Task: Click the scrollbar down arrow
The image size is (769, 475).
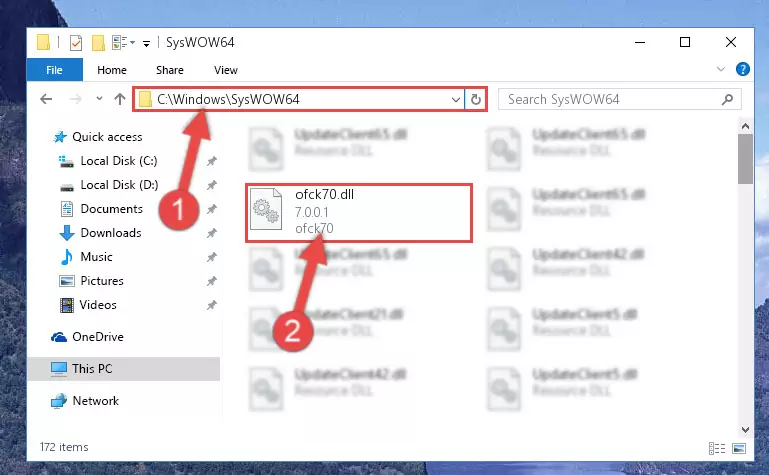Action: (x=745, y=430)
